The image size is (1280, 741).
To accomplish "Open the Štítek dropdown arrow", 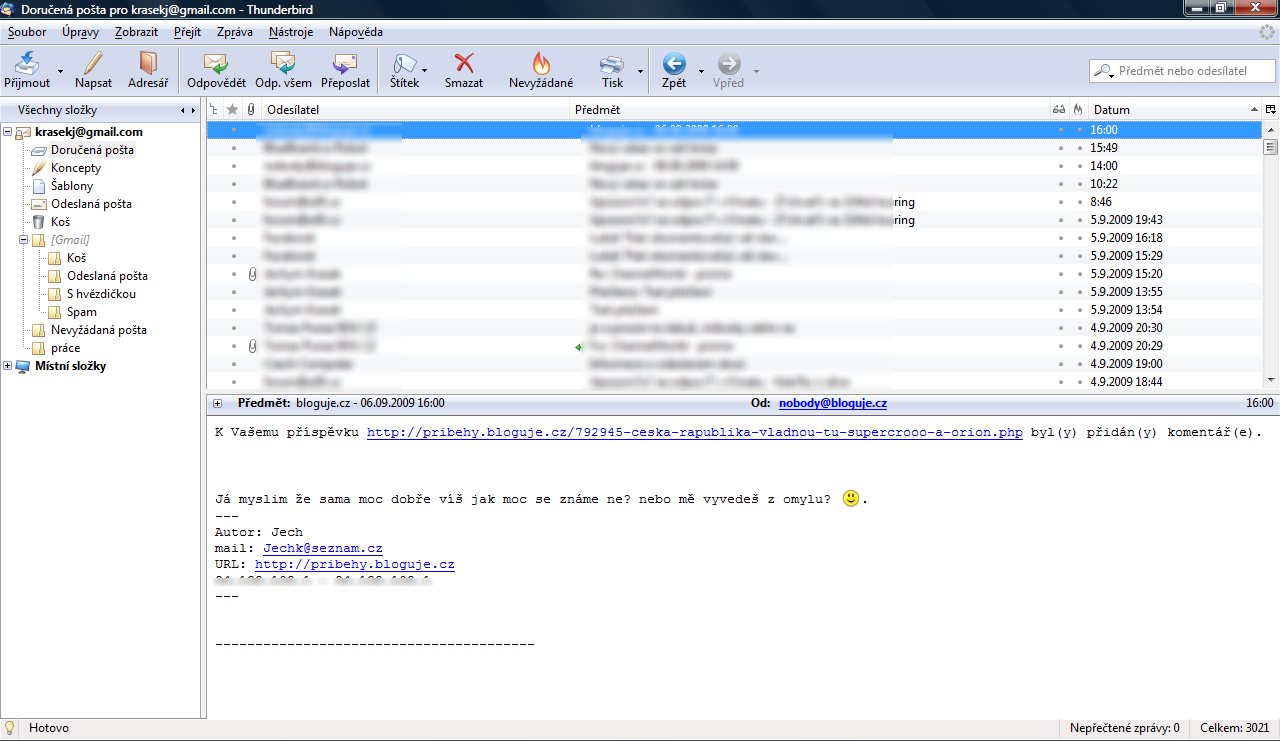I will tap(425, 72).
